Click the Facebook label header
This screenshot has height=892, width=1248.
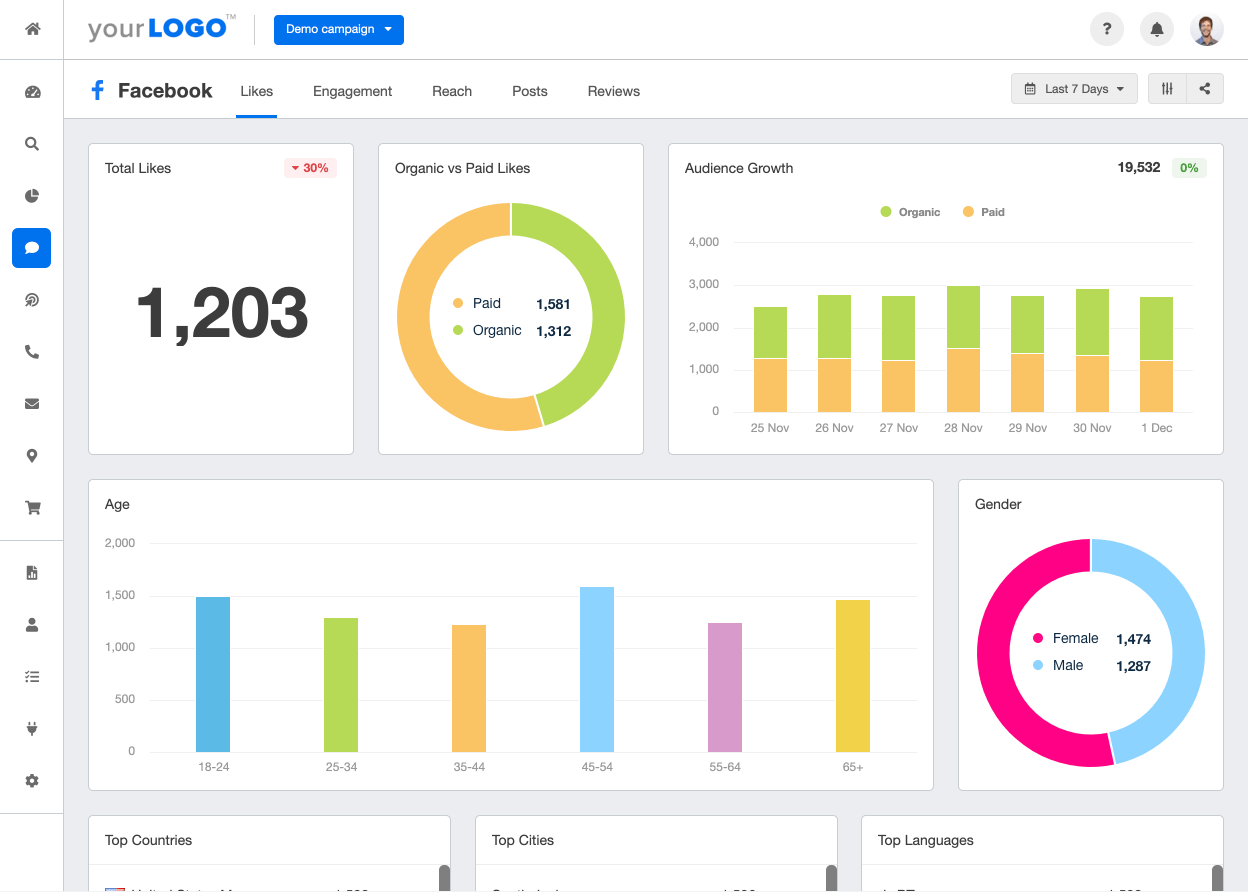click(165, 90)
